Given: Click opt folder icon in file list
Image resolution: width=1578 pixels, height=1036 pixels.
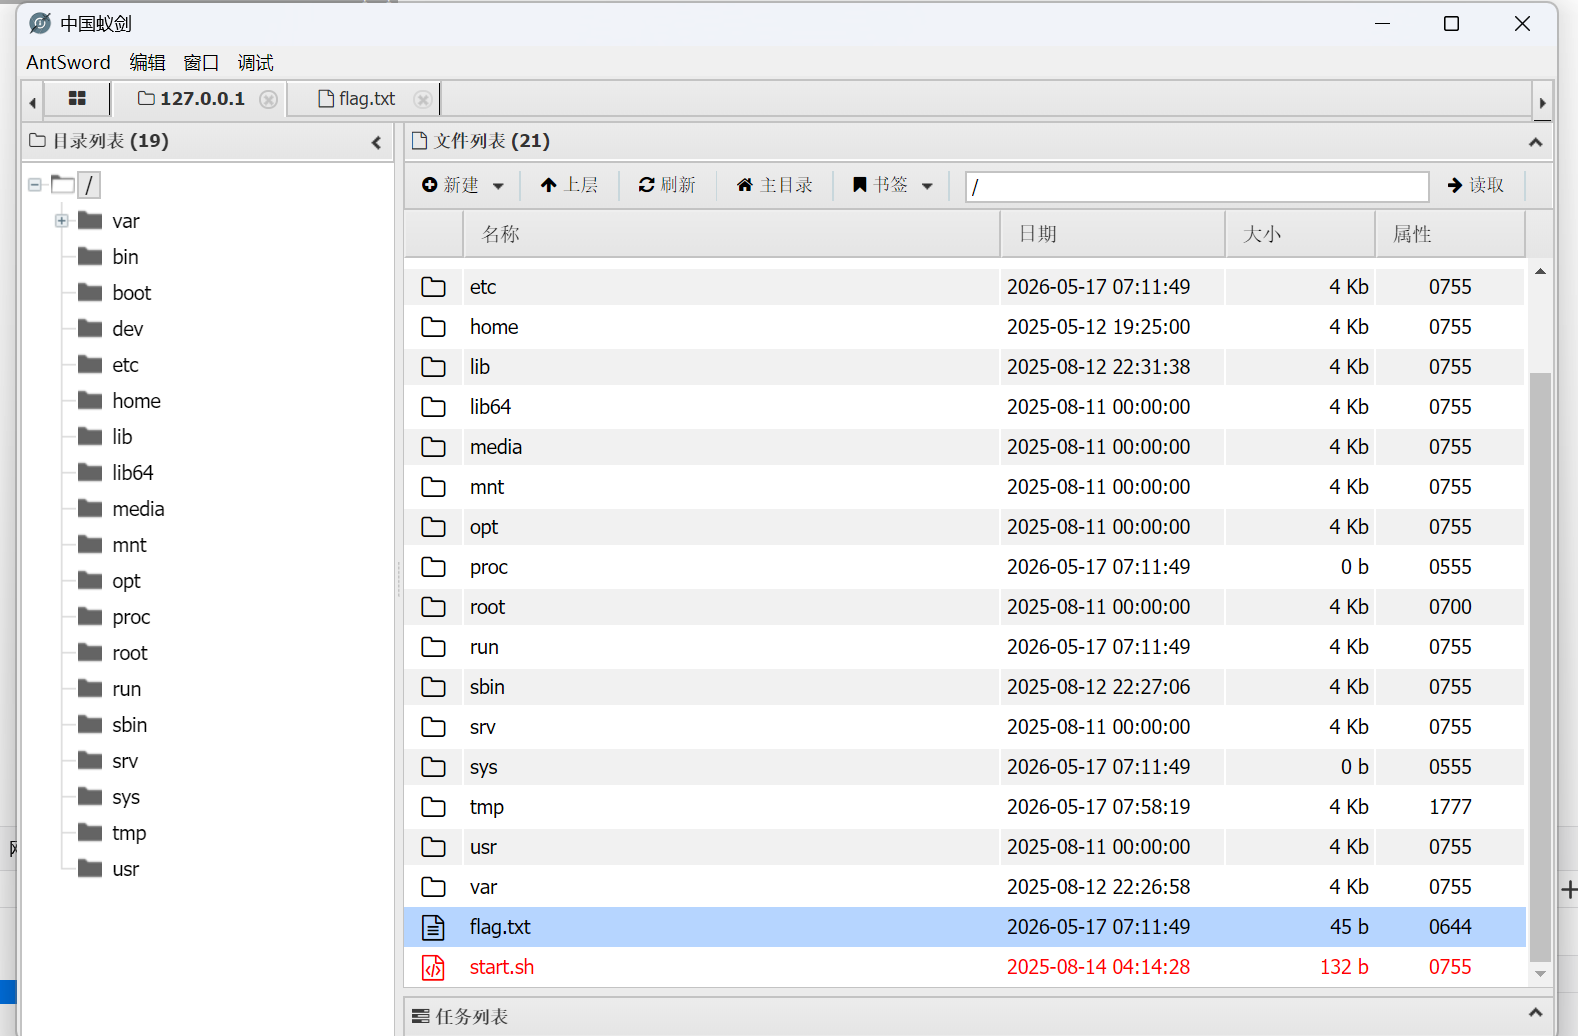Looking at the screenshot, I should pos(433,527).
